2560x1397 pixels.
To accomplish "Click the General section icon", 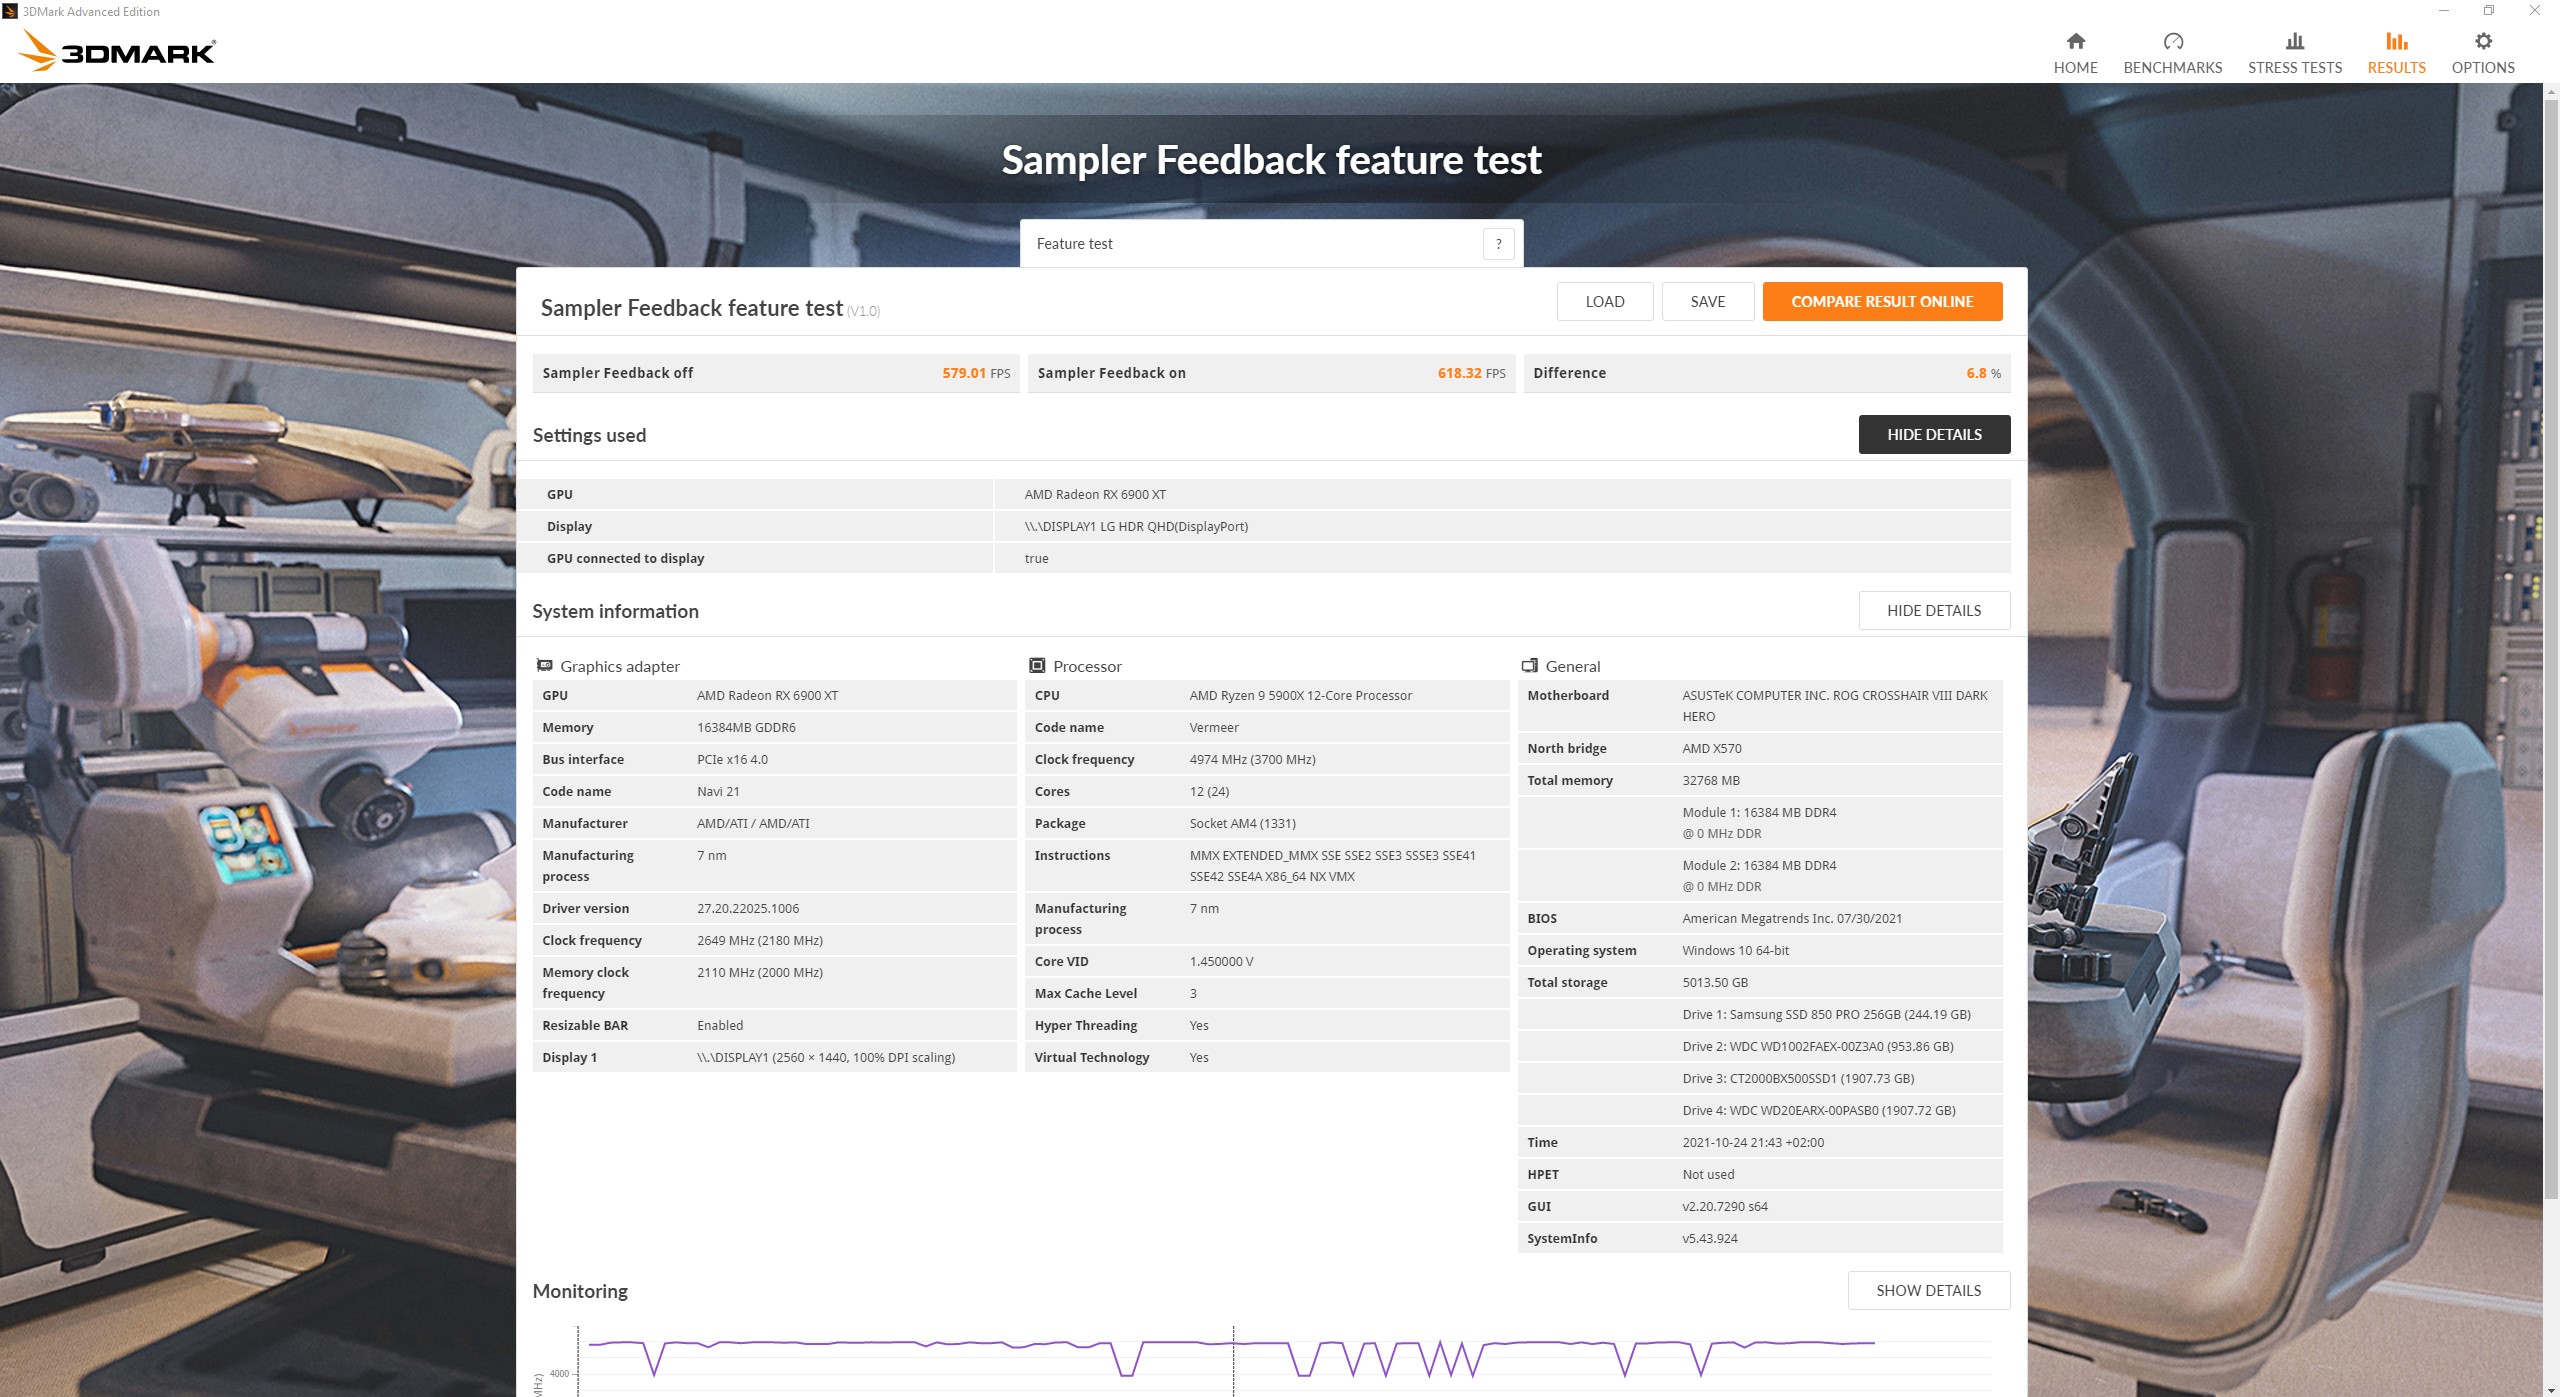I will 1529,666.
